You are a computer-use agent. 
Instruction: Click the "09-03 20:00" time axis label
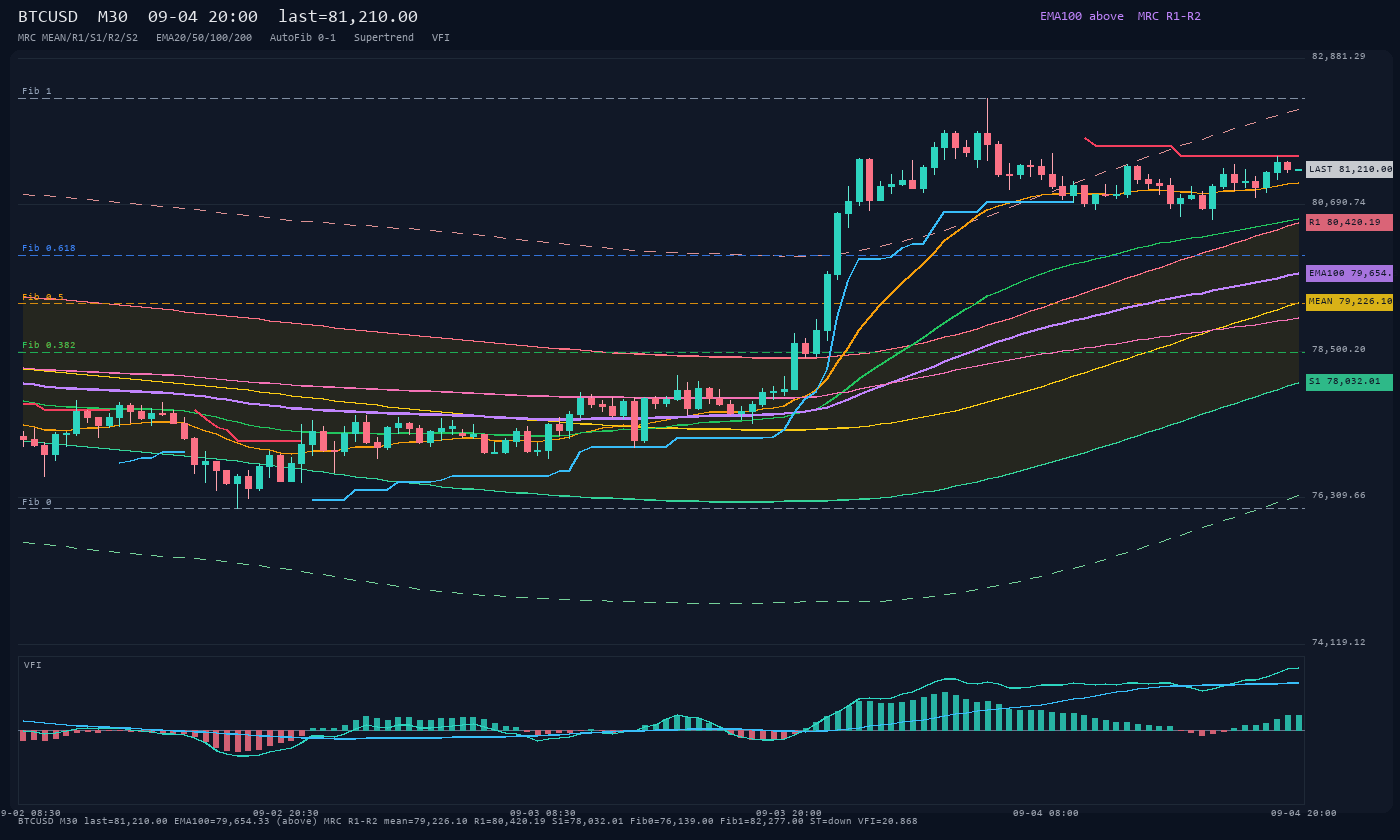click(789, 813)
